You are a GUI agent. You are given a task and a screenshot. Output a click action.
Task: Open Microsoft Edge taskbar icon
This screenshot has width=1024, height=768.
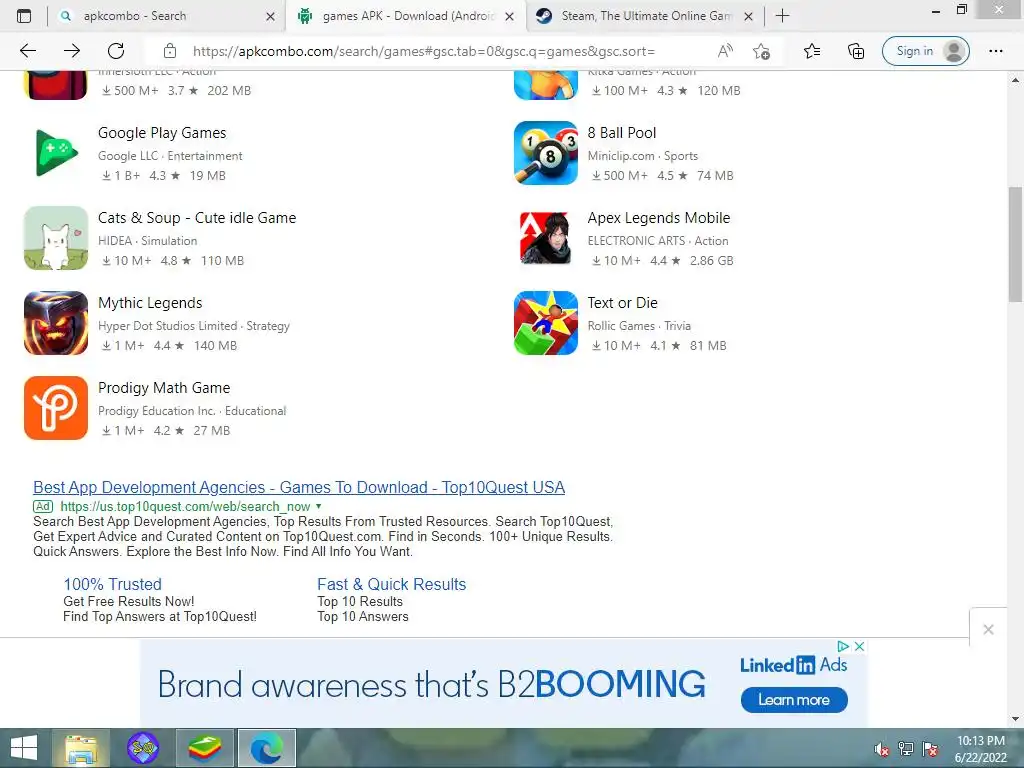(266, 748)
